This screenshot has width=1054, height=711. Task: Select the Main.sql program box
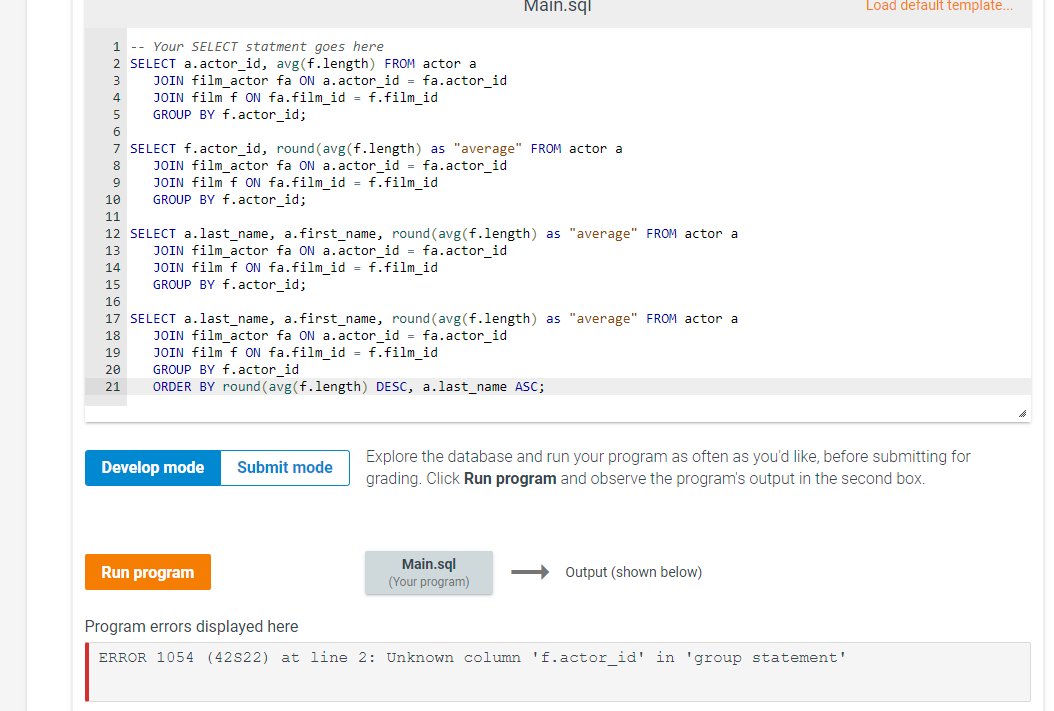pyautogui.click(x=429, y=573)
